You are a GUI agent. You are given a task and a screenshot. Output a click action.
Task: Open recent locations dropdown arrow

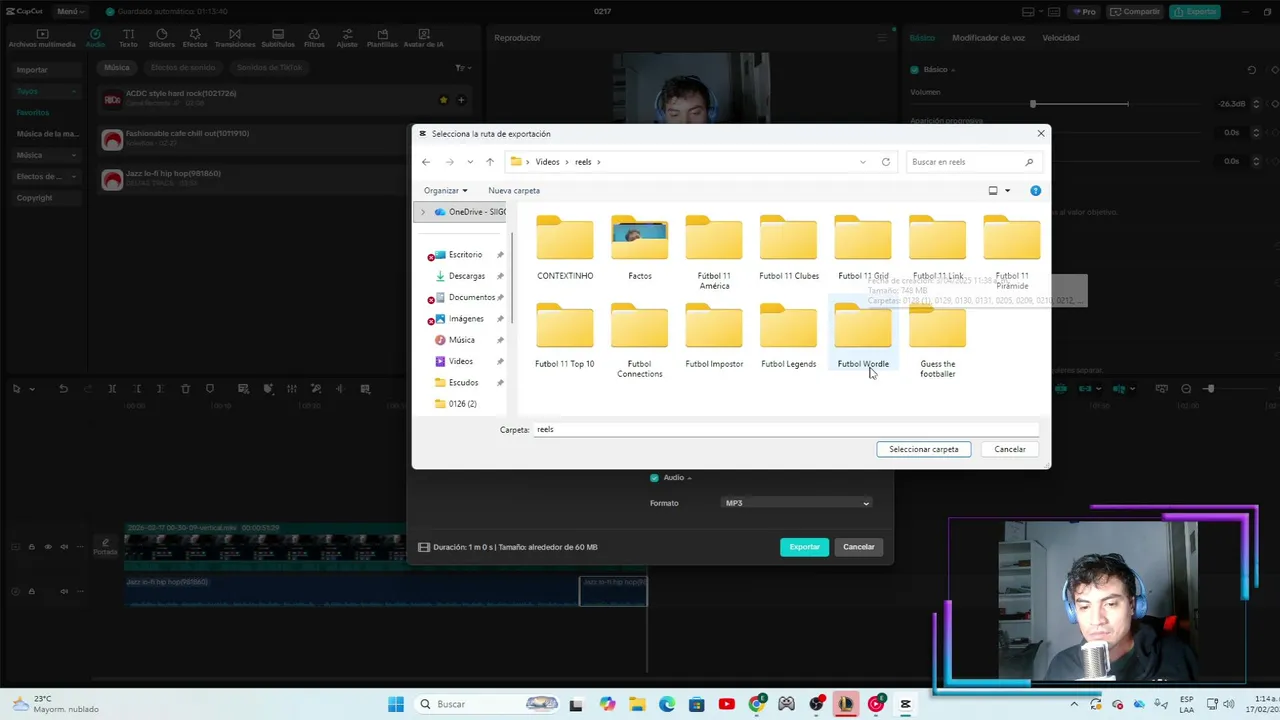click(470, 162)
